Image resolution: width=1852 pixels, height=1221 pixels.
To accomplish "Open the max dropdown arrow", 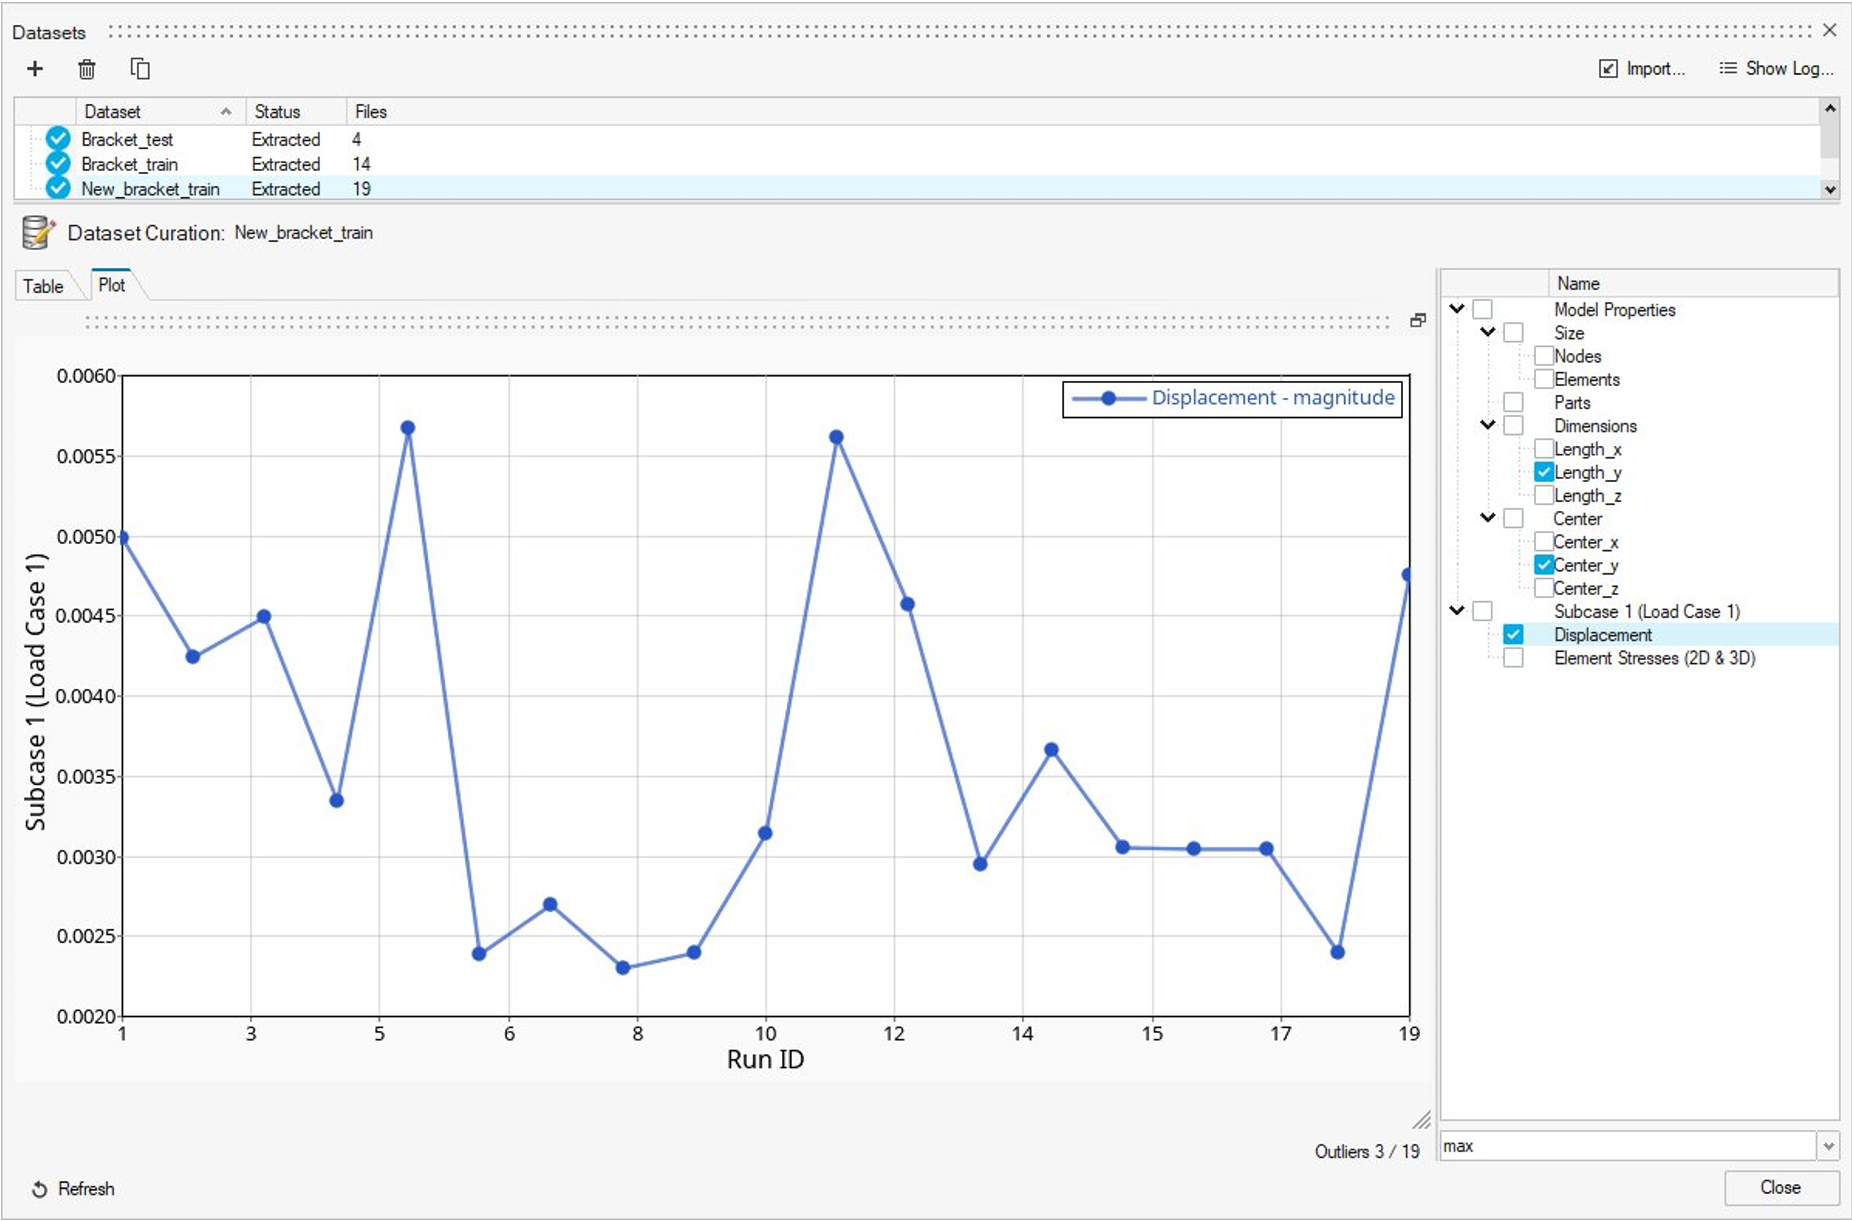I will tap(1828, 1147).
